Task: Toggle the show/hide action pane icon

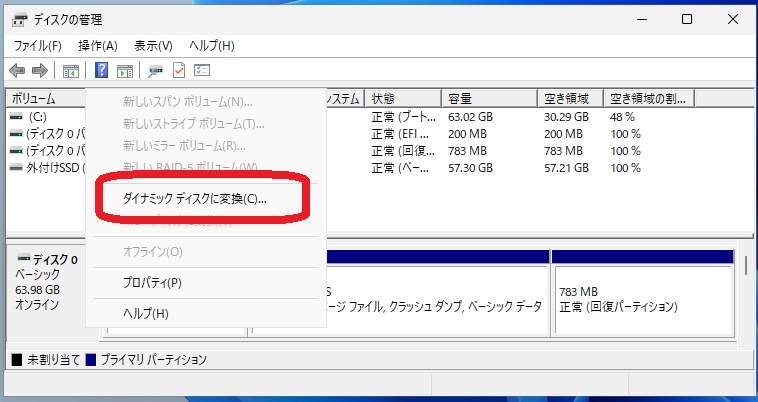Action: click(125, 71)
